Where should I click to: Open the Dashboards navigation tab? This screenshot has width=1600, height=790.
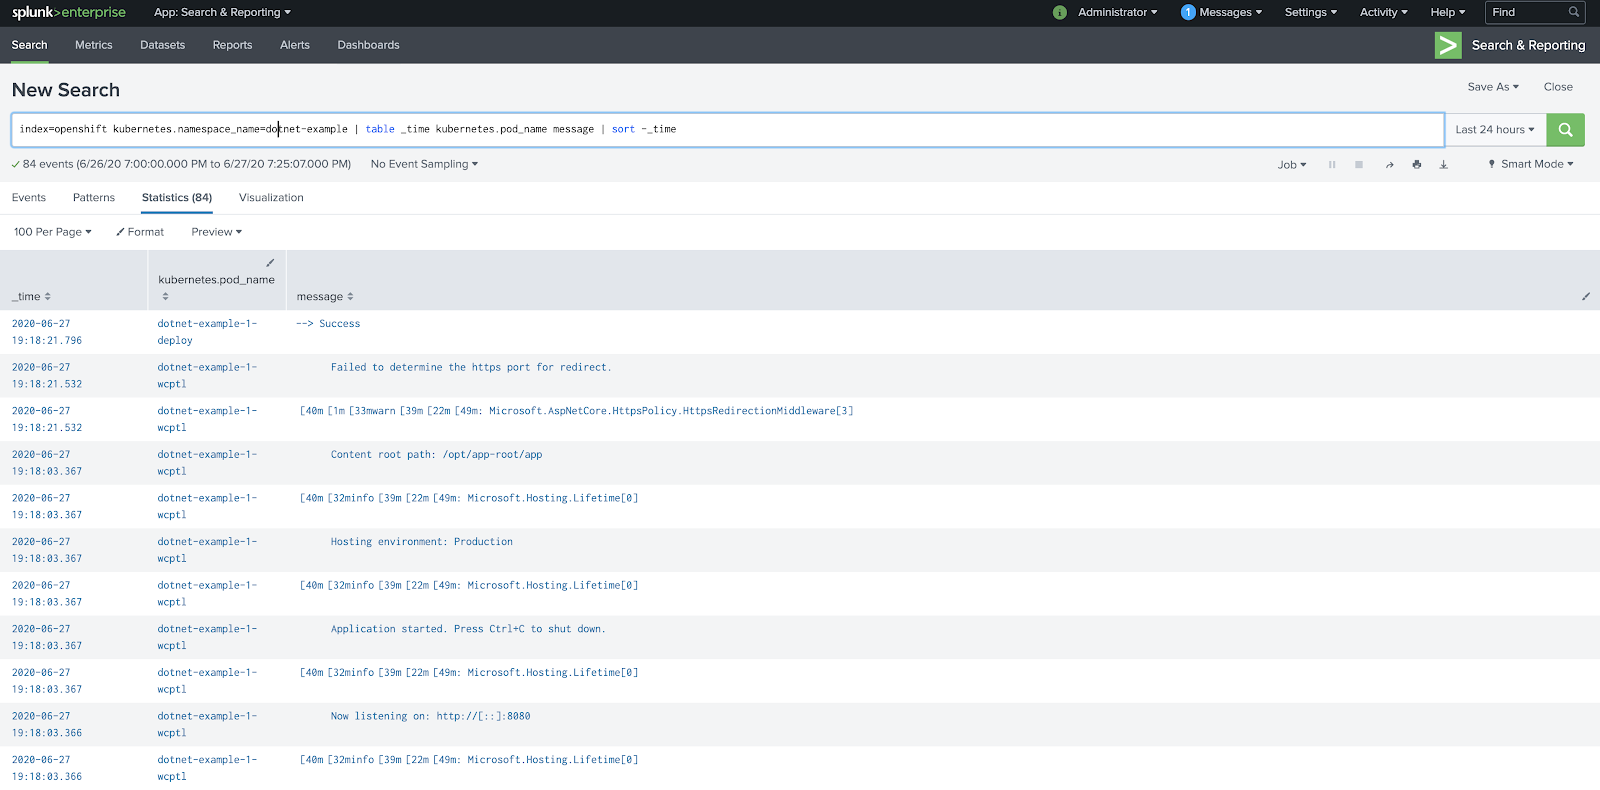(x=368, y=45)
